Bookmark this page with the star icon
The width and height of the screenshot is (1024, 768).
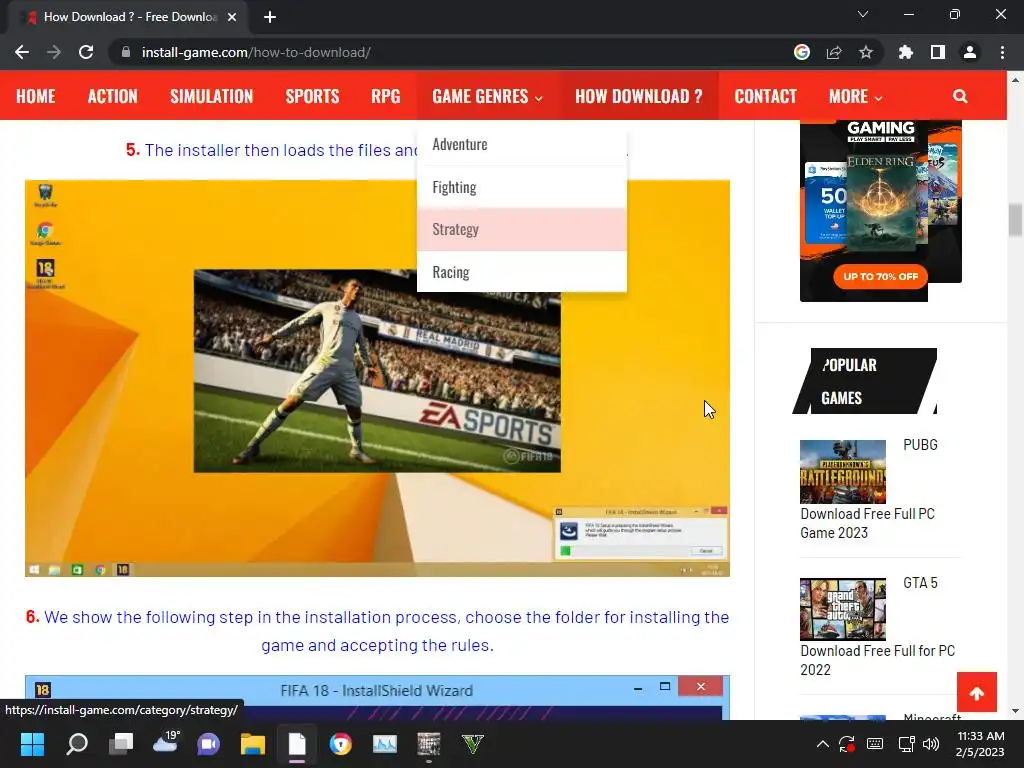[x=866, y=52]
